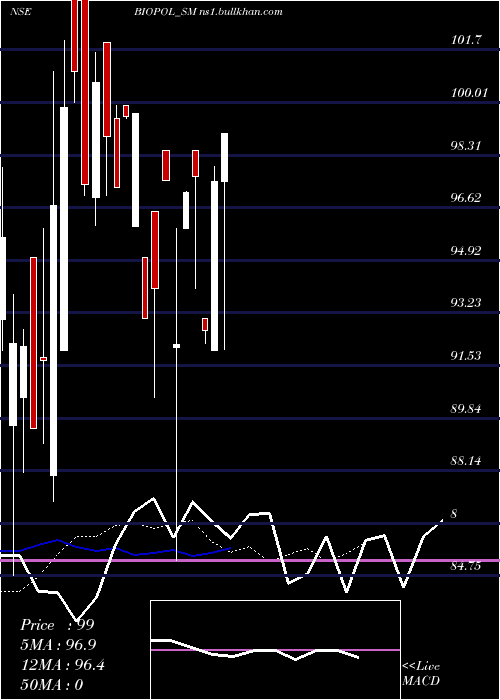Click the 93.23 price axis label
This screenshot has height=700, width=500.
(466, 302)
